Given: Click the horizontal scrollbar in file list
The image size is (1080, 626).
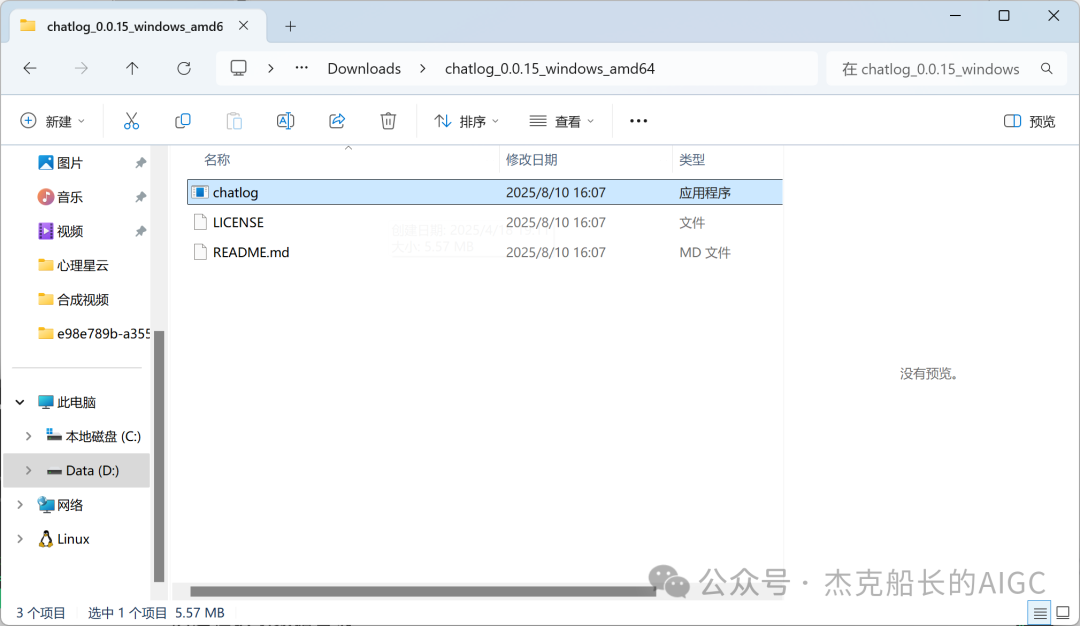Looking at the screenshot, I should coord(422,591).
